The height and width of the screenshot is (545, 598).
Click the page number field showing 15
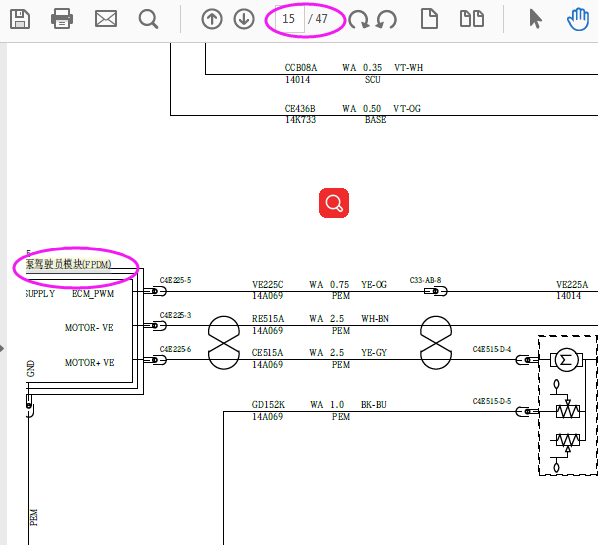click(x=289, y=19)
